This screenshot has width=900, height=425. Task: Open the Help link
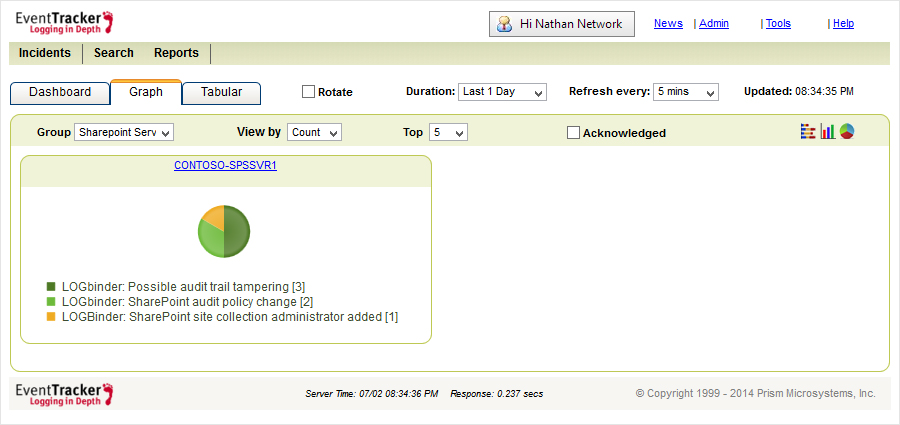(843, 24)
